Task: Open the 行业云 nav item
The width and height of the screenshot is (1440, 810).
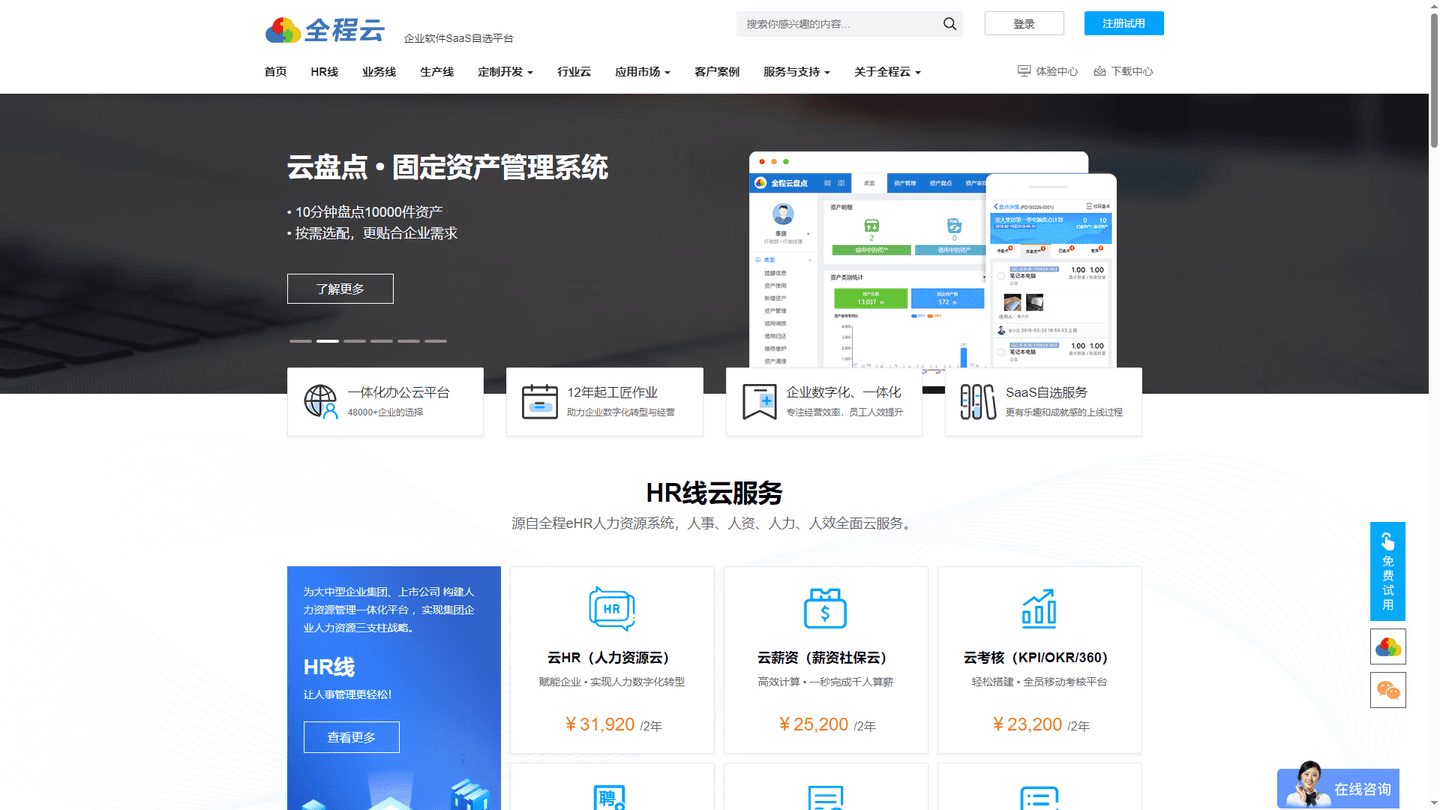Action: click(x=574, y=72)
